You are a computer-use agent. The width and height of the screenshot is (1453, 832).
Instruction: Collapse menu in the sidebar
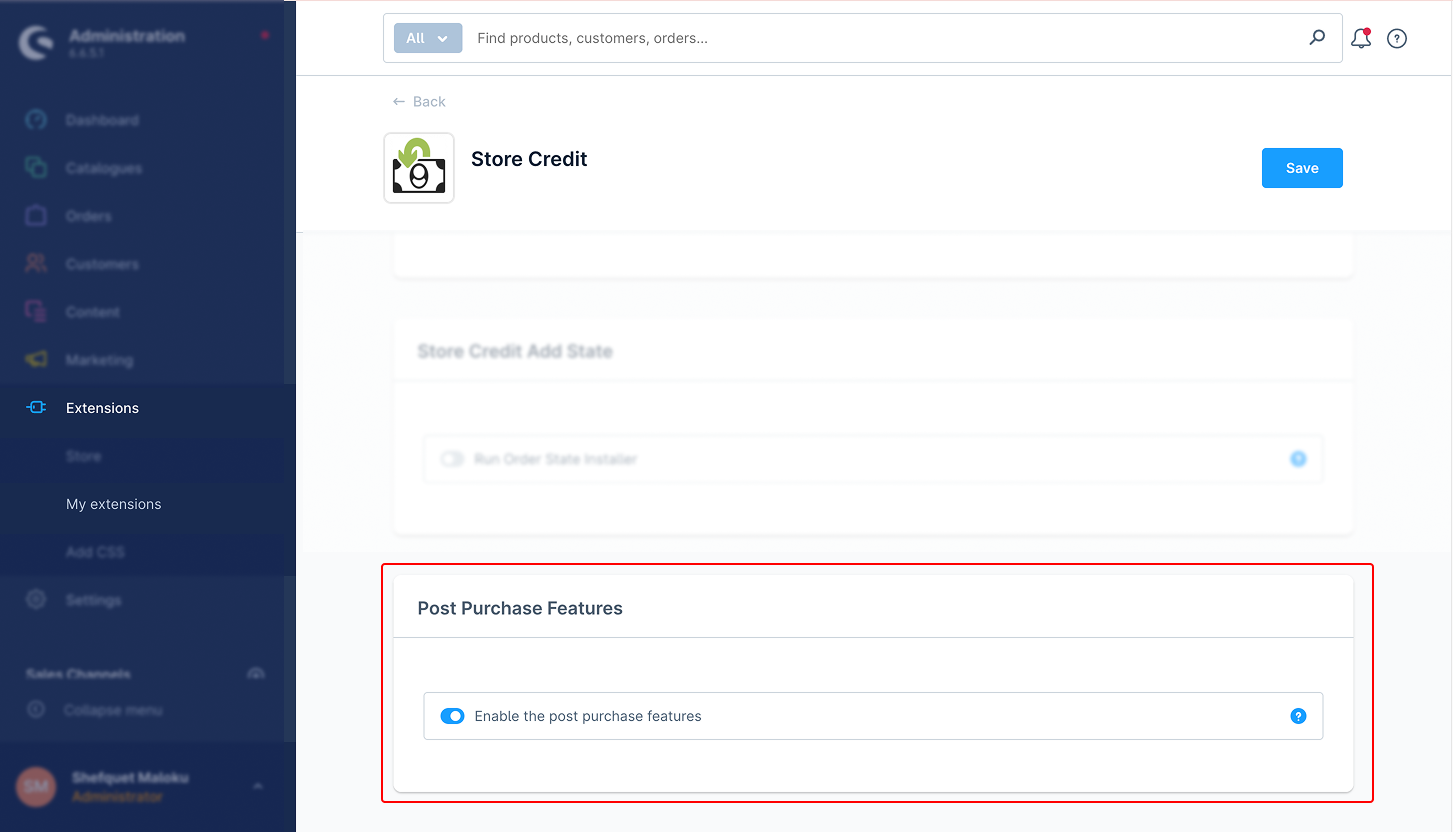pos(112,710)
